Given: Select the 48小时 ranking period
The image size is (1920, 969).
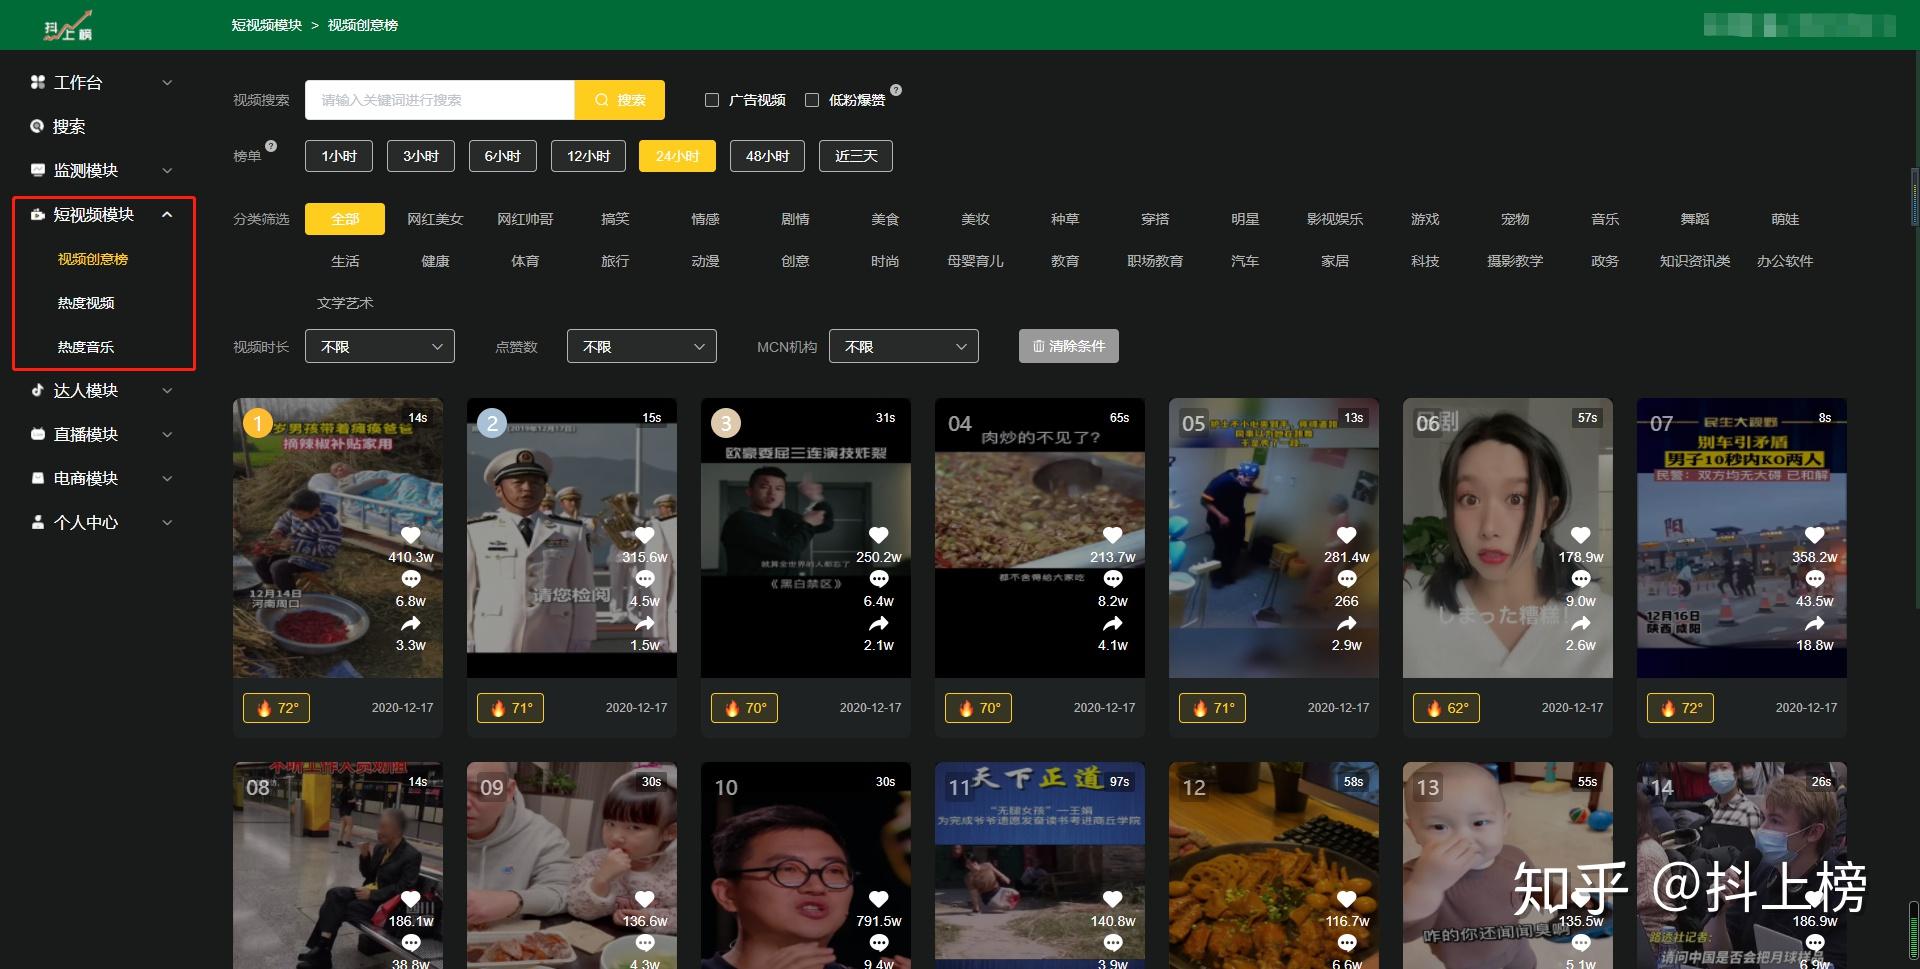Looking at the screenshot, I should tap(767, 156).
